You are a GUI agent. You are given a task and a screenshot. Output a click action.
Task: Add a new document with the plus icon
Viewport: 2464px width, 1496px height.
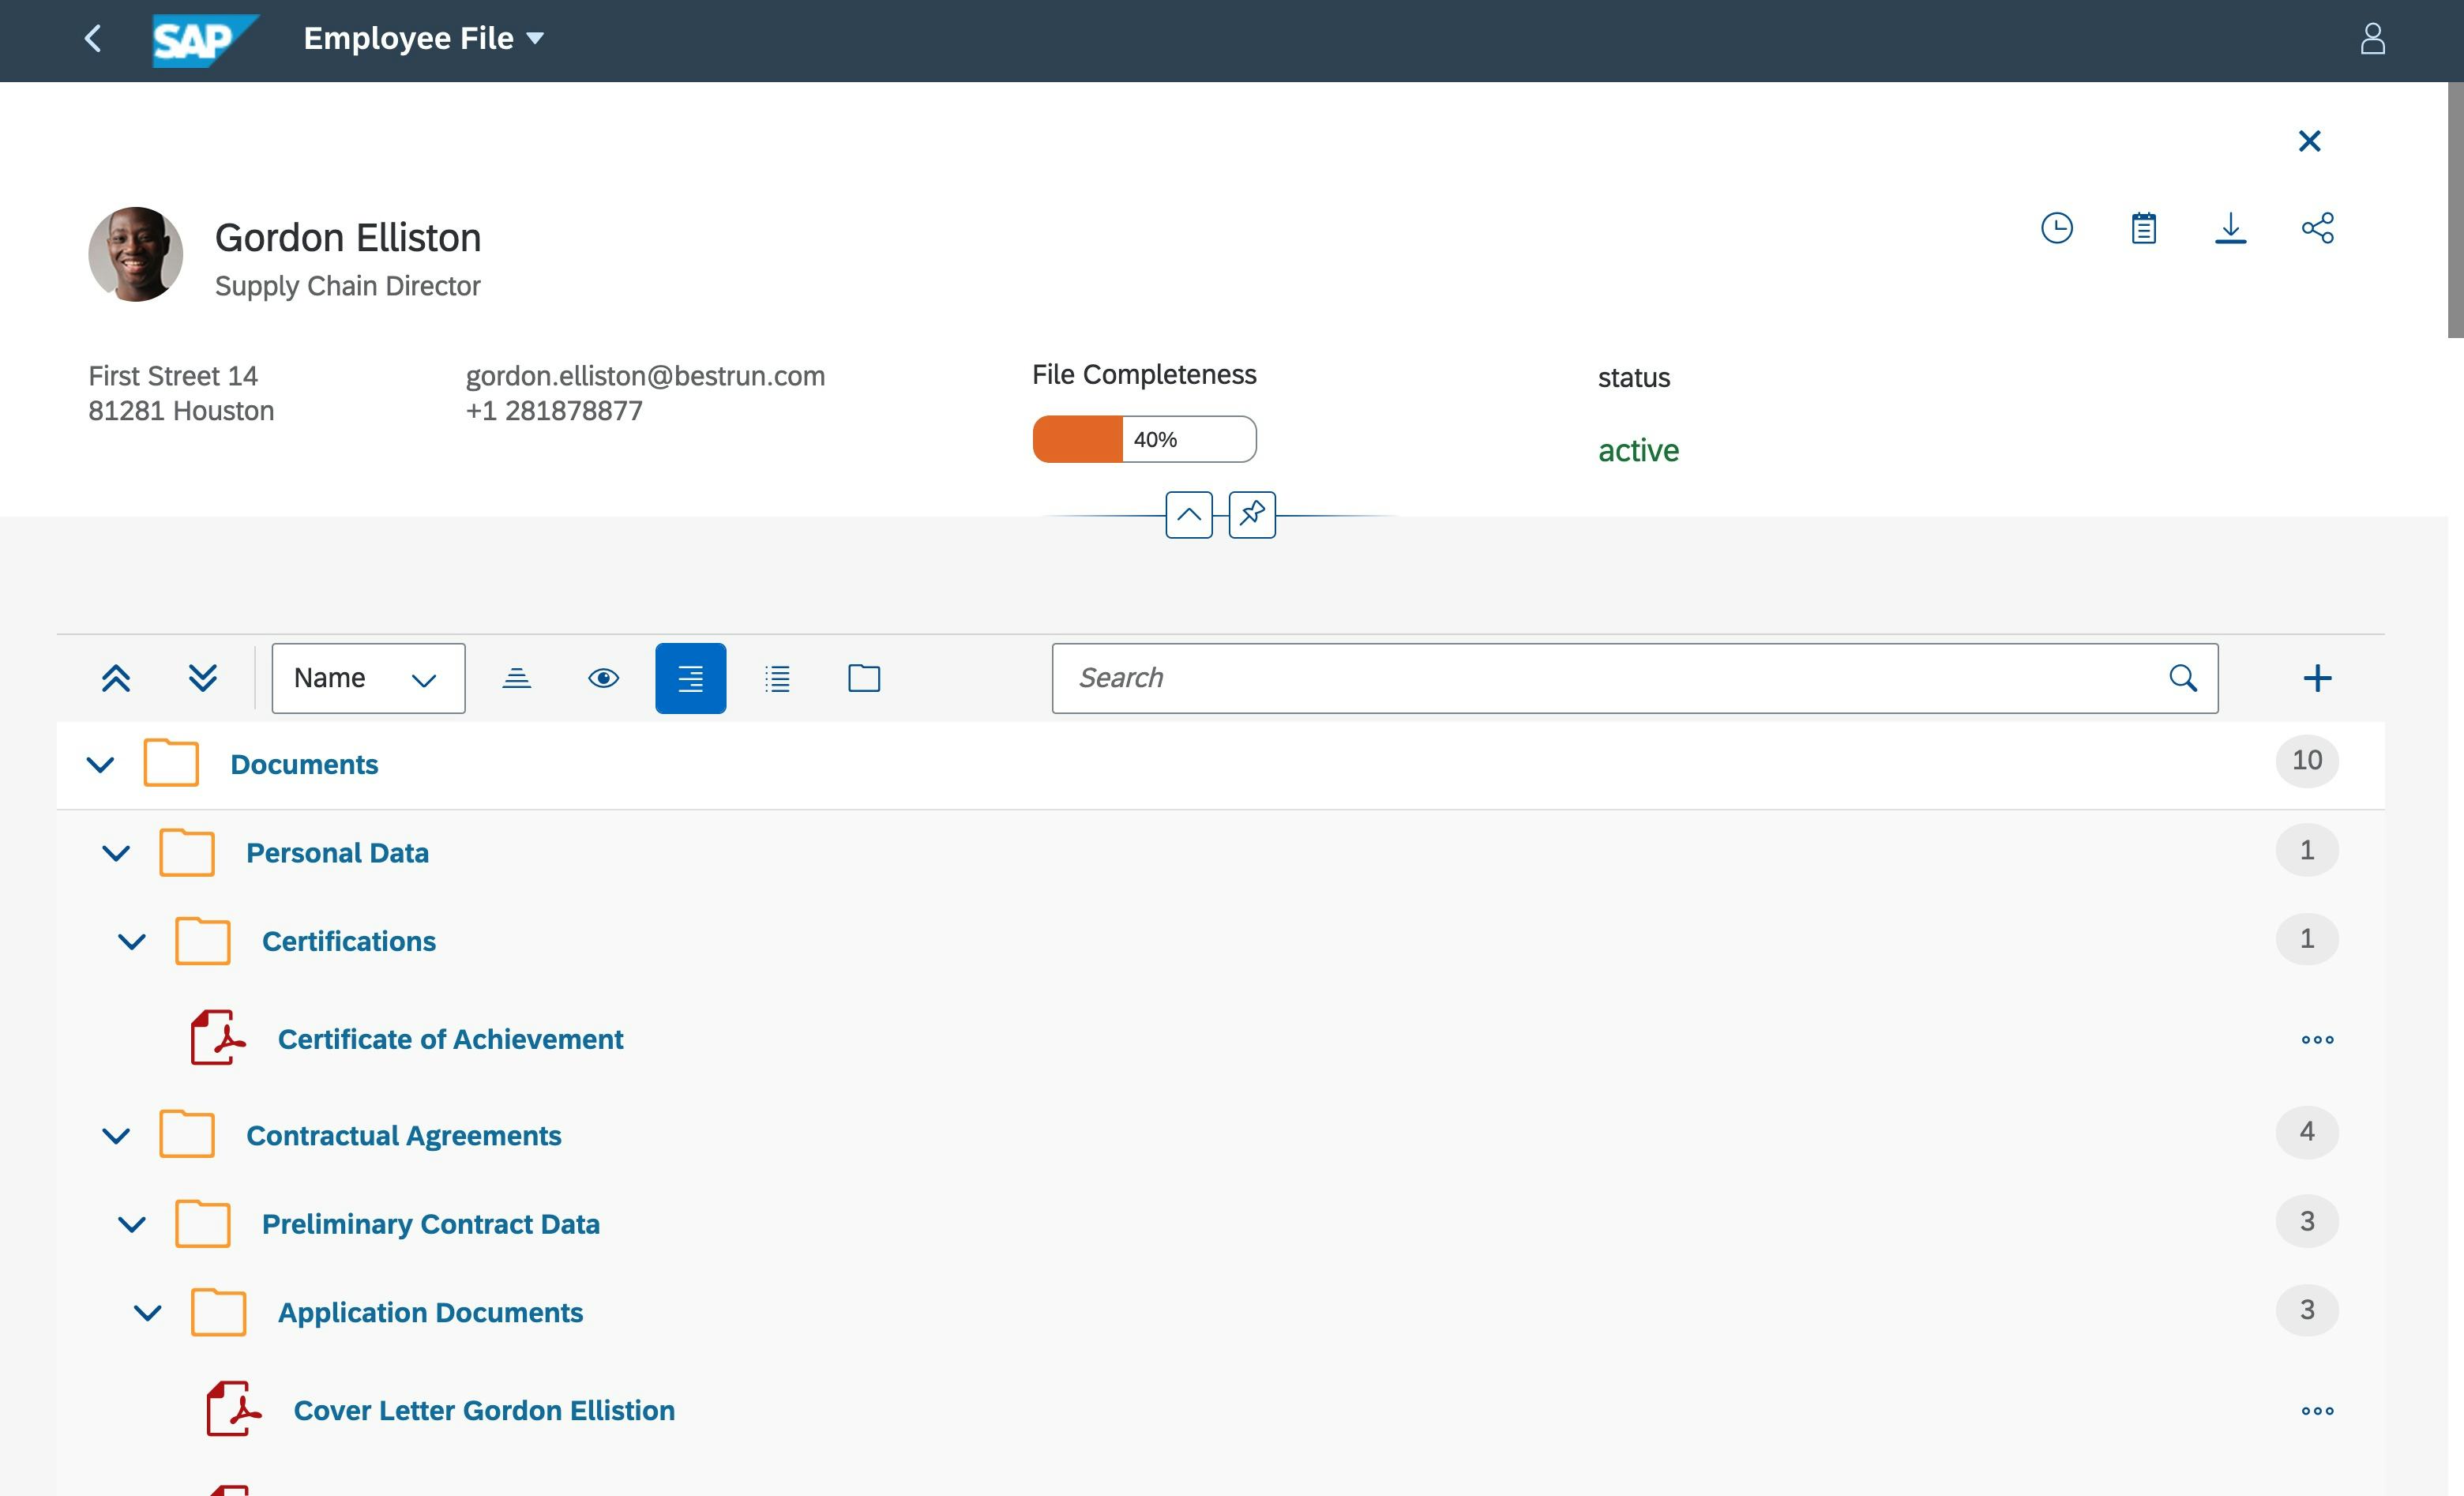pyautogui.click(x=2318, y=678)
